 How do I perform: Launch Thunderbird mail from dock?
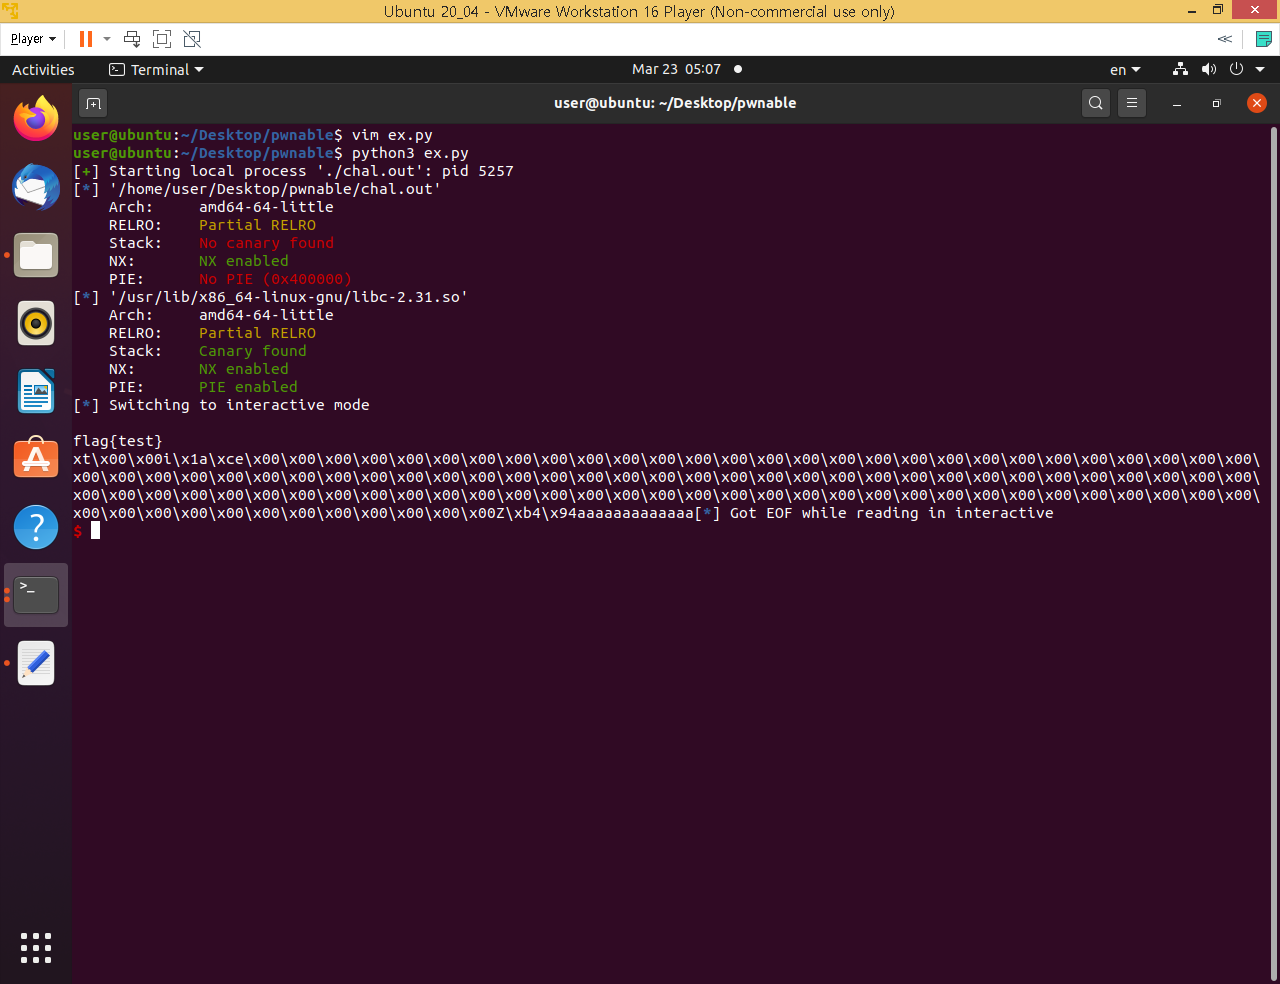(36, 187)
